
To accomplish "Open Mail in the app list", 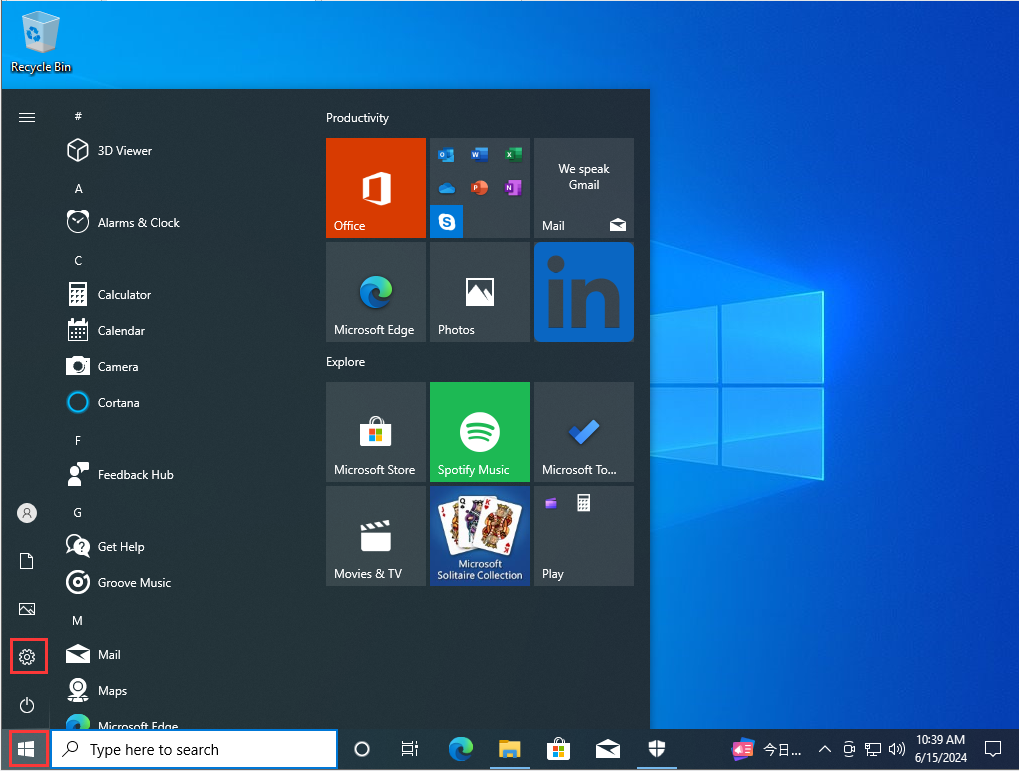I will coord(94,655).
